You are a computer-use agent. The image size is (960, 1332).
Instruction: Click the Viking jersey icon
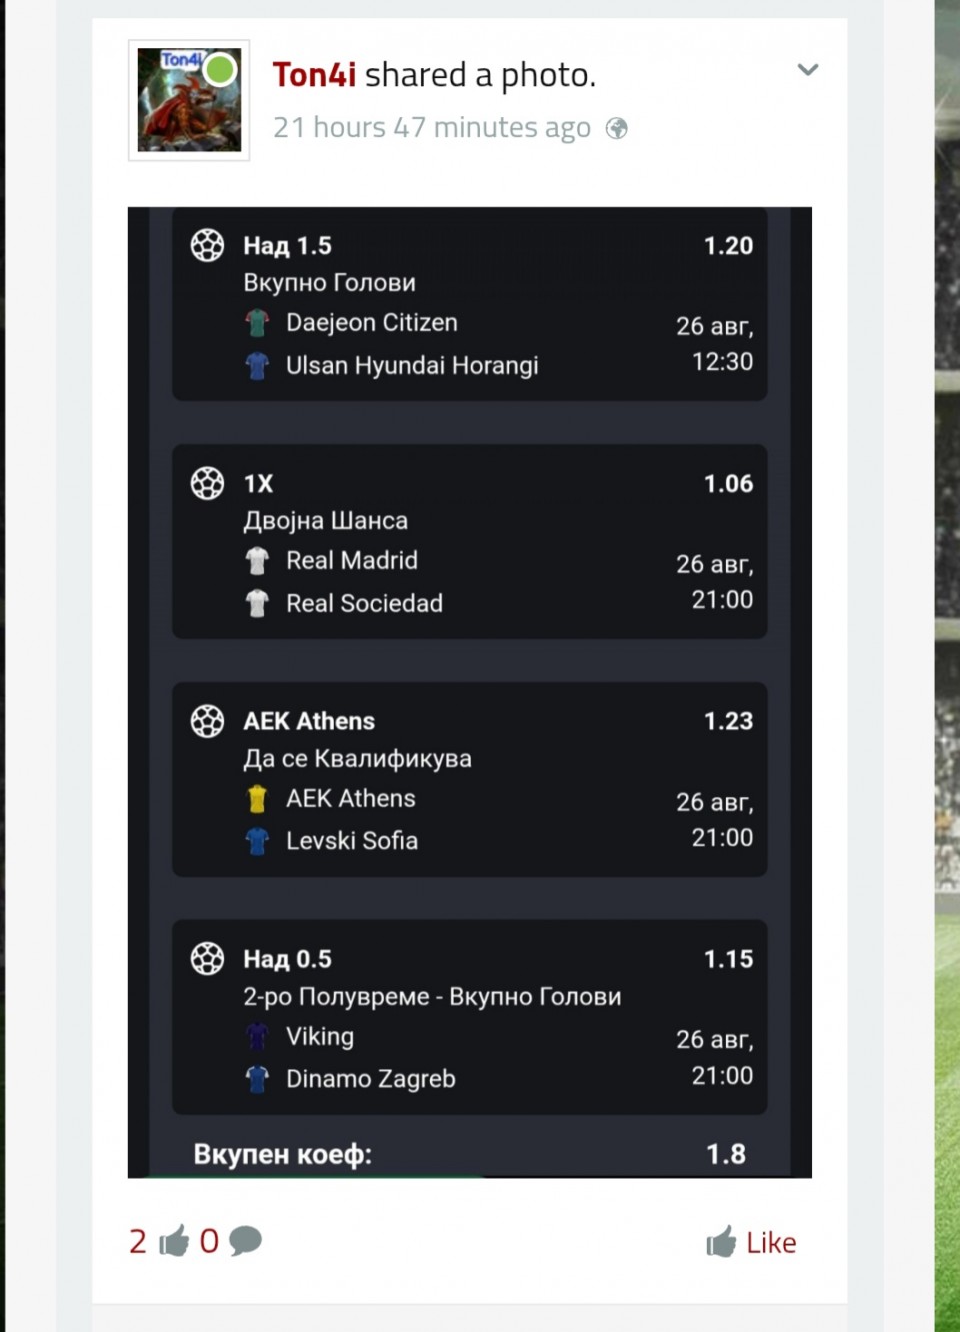258,1037
